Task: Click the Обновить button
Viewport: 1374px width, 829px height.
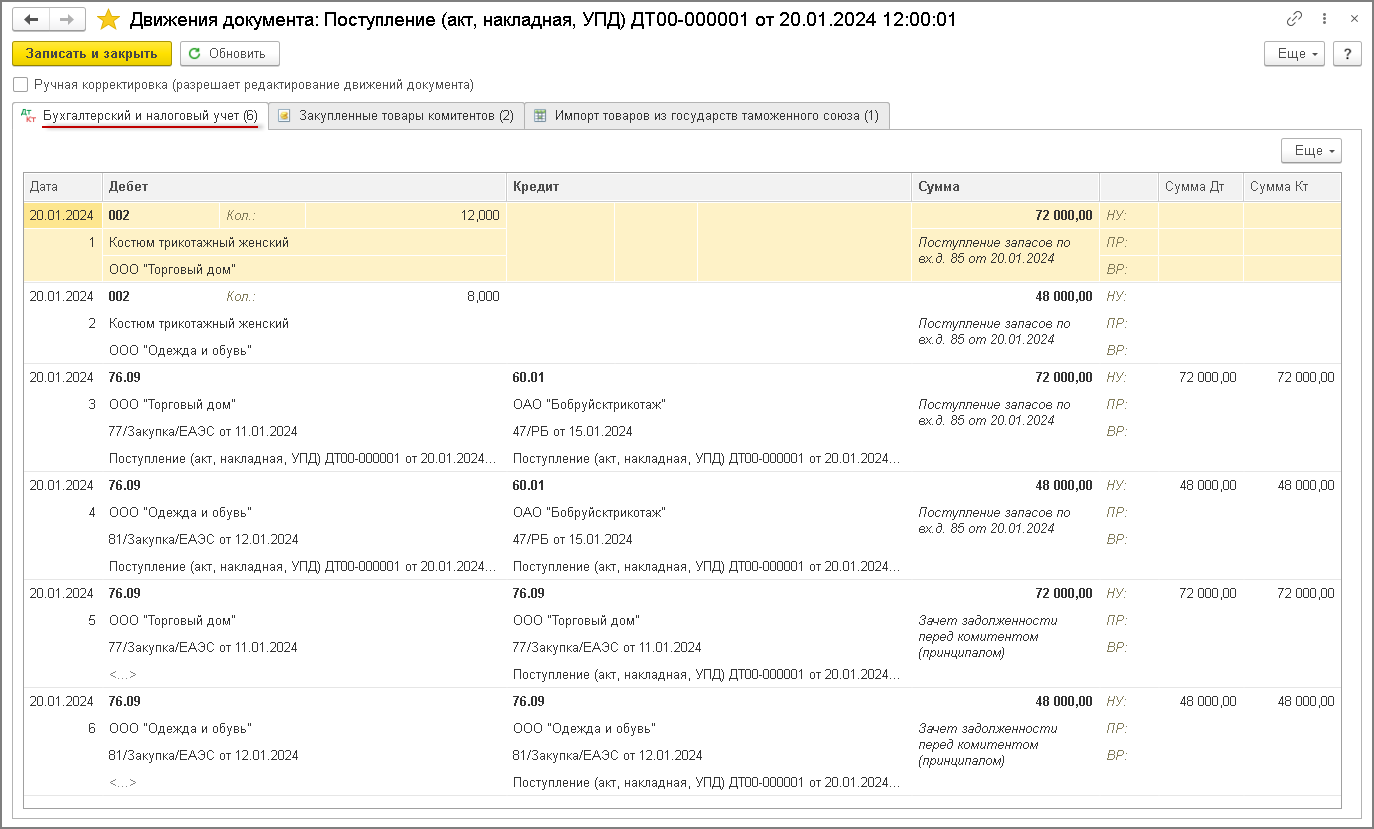Action: tap(230, 53)
